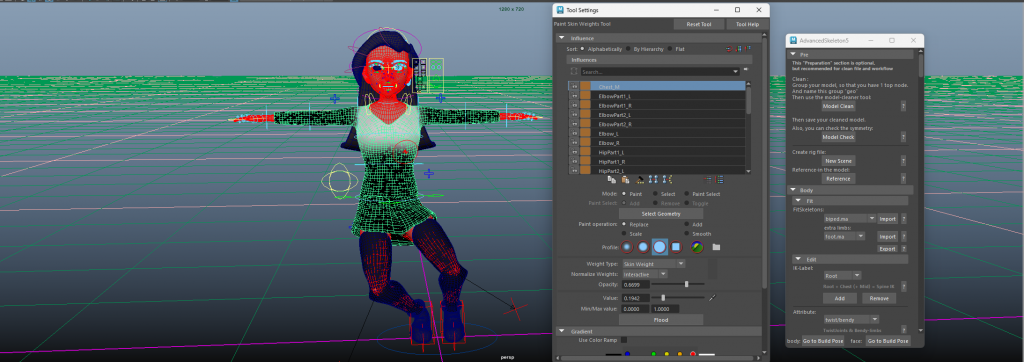Click the weight hammer icon below influences list
Image resolution: width=1024 pixels, height=362 pixels.
pos(641,179)
